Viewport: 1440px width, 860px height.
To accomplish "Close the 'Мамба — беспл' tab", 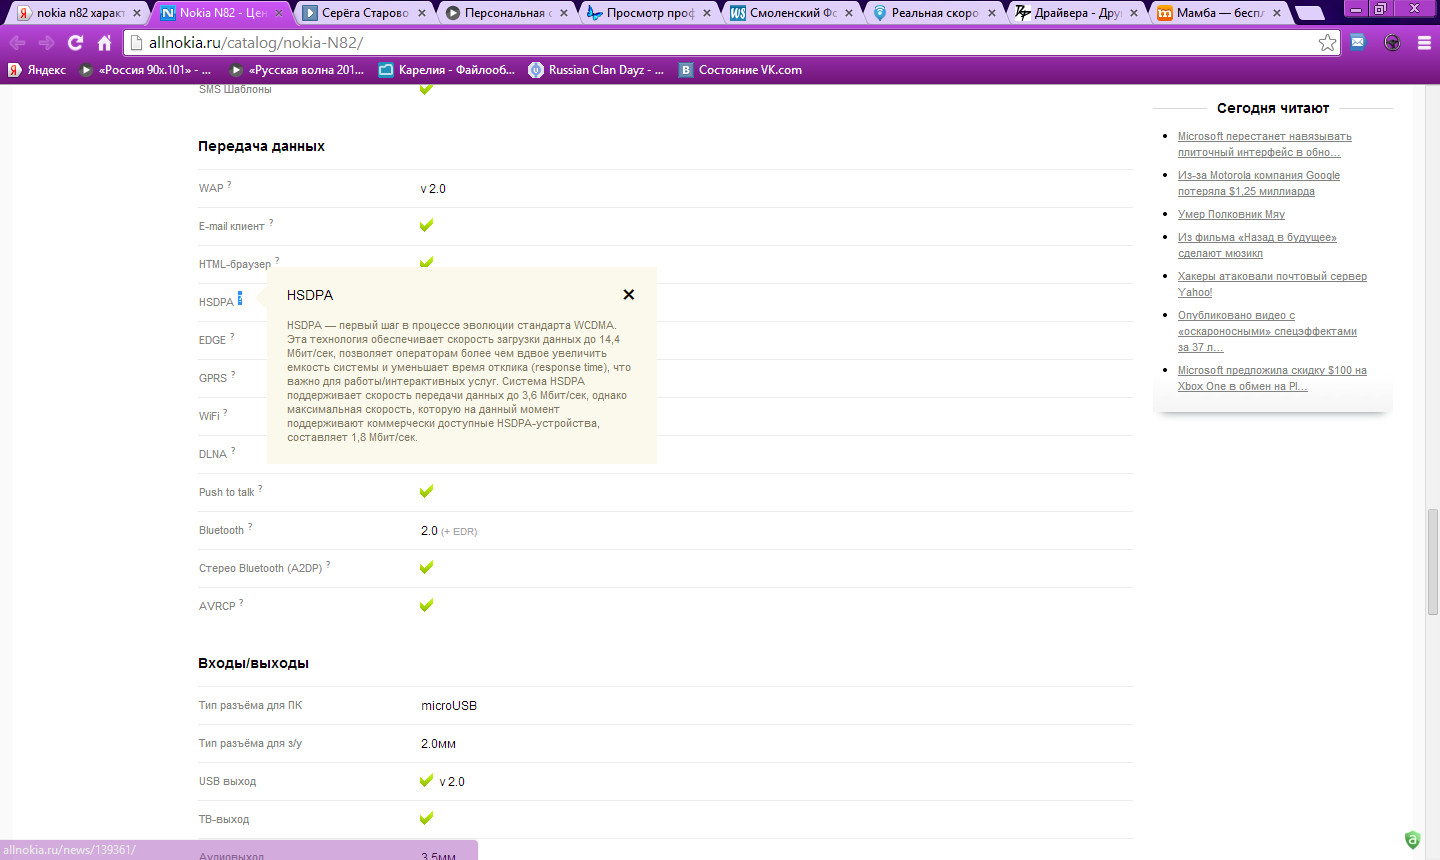I will coord(1277,13).
